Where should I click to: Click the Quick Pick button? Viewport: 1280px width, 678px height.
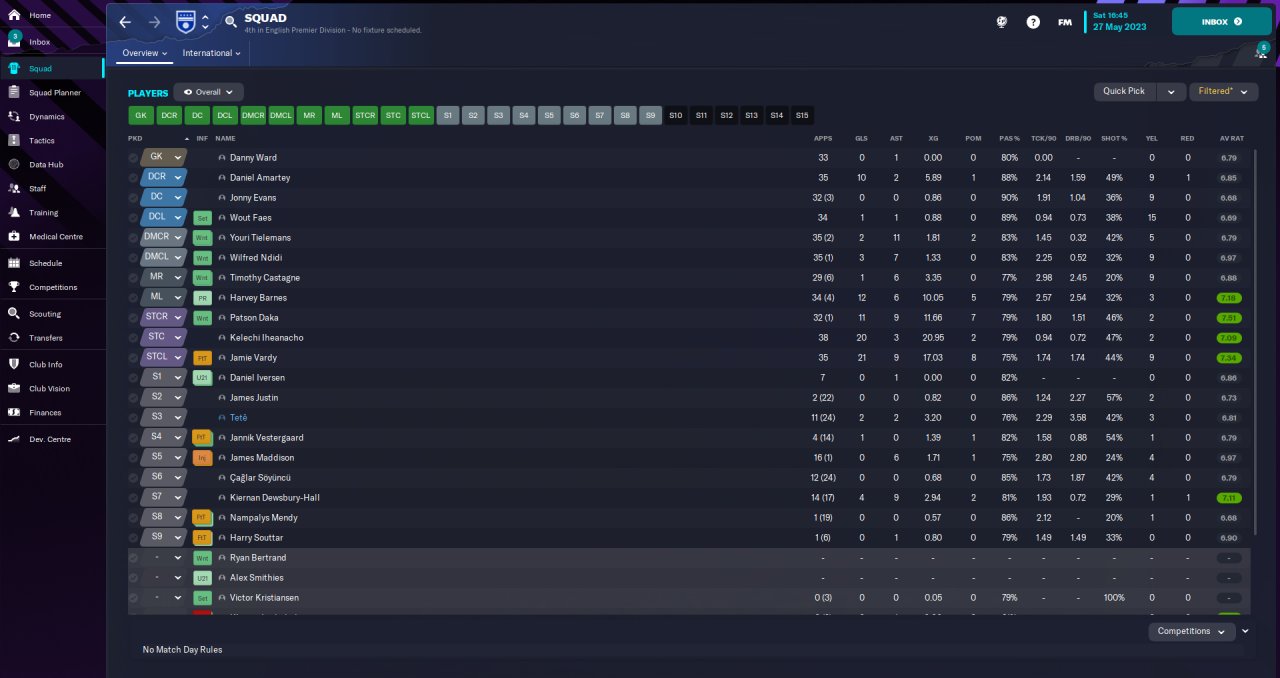pos(1125,91)
